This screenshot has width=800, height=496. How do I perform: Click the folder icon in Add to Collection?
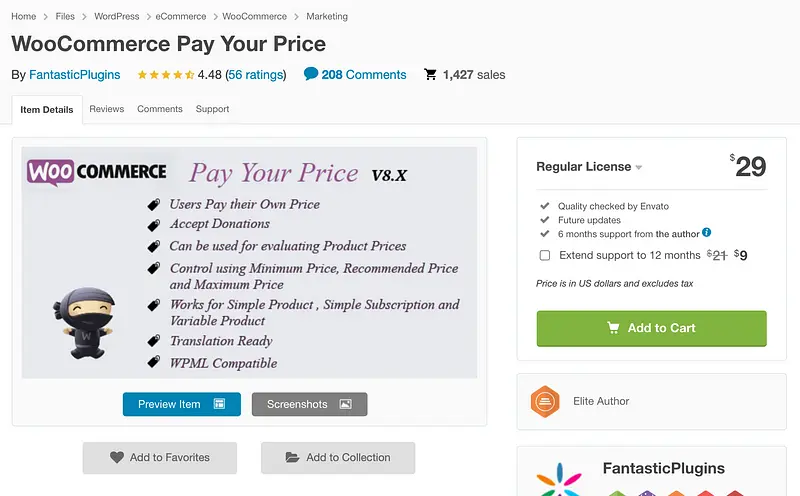292,457
